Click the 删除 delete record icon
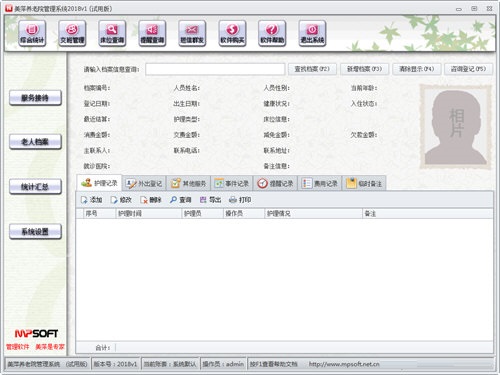The width and height of the screenshot is (500, 375). [151, 200]
